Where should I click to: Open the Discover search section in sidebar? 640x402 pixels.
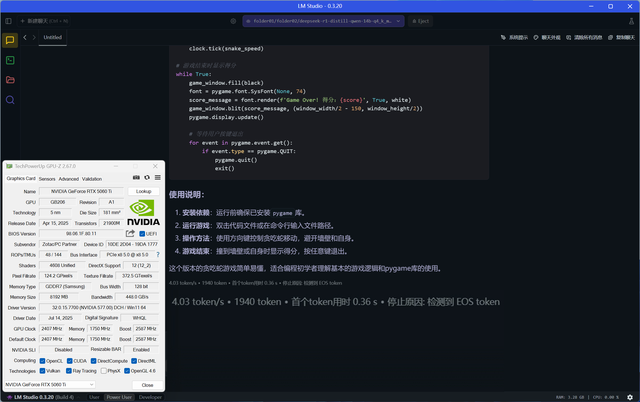pos(10,100)
